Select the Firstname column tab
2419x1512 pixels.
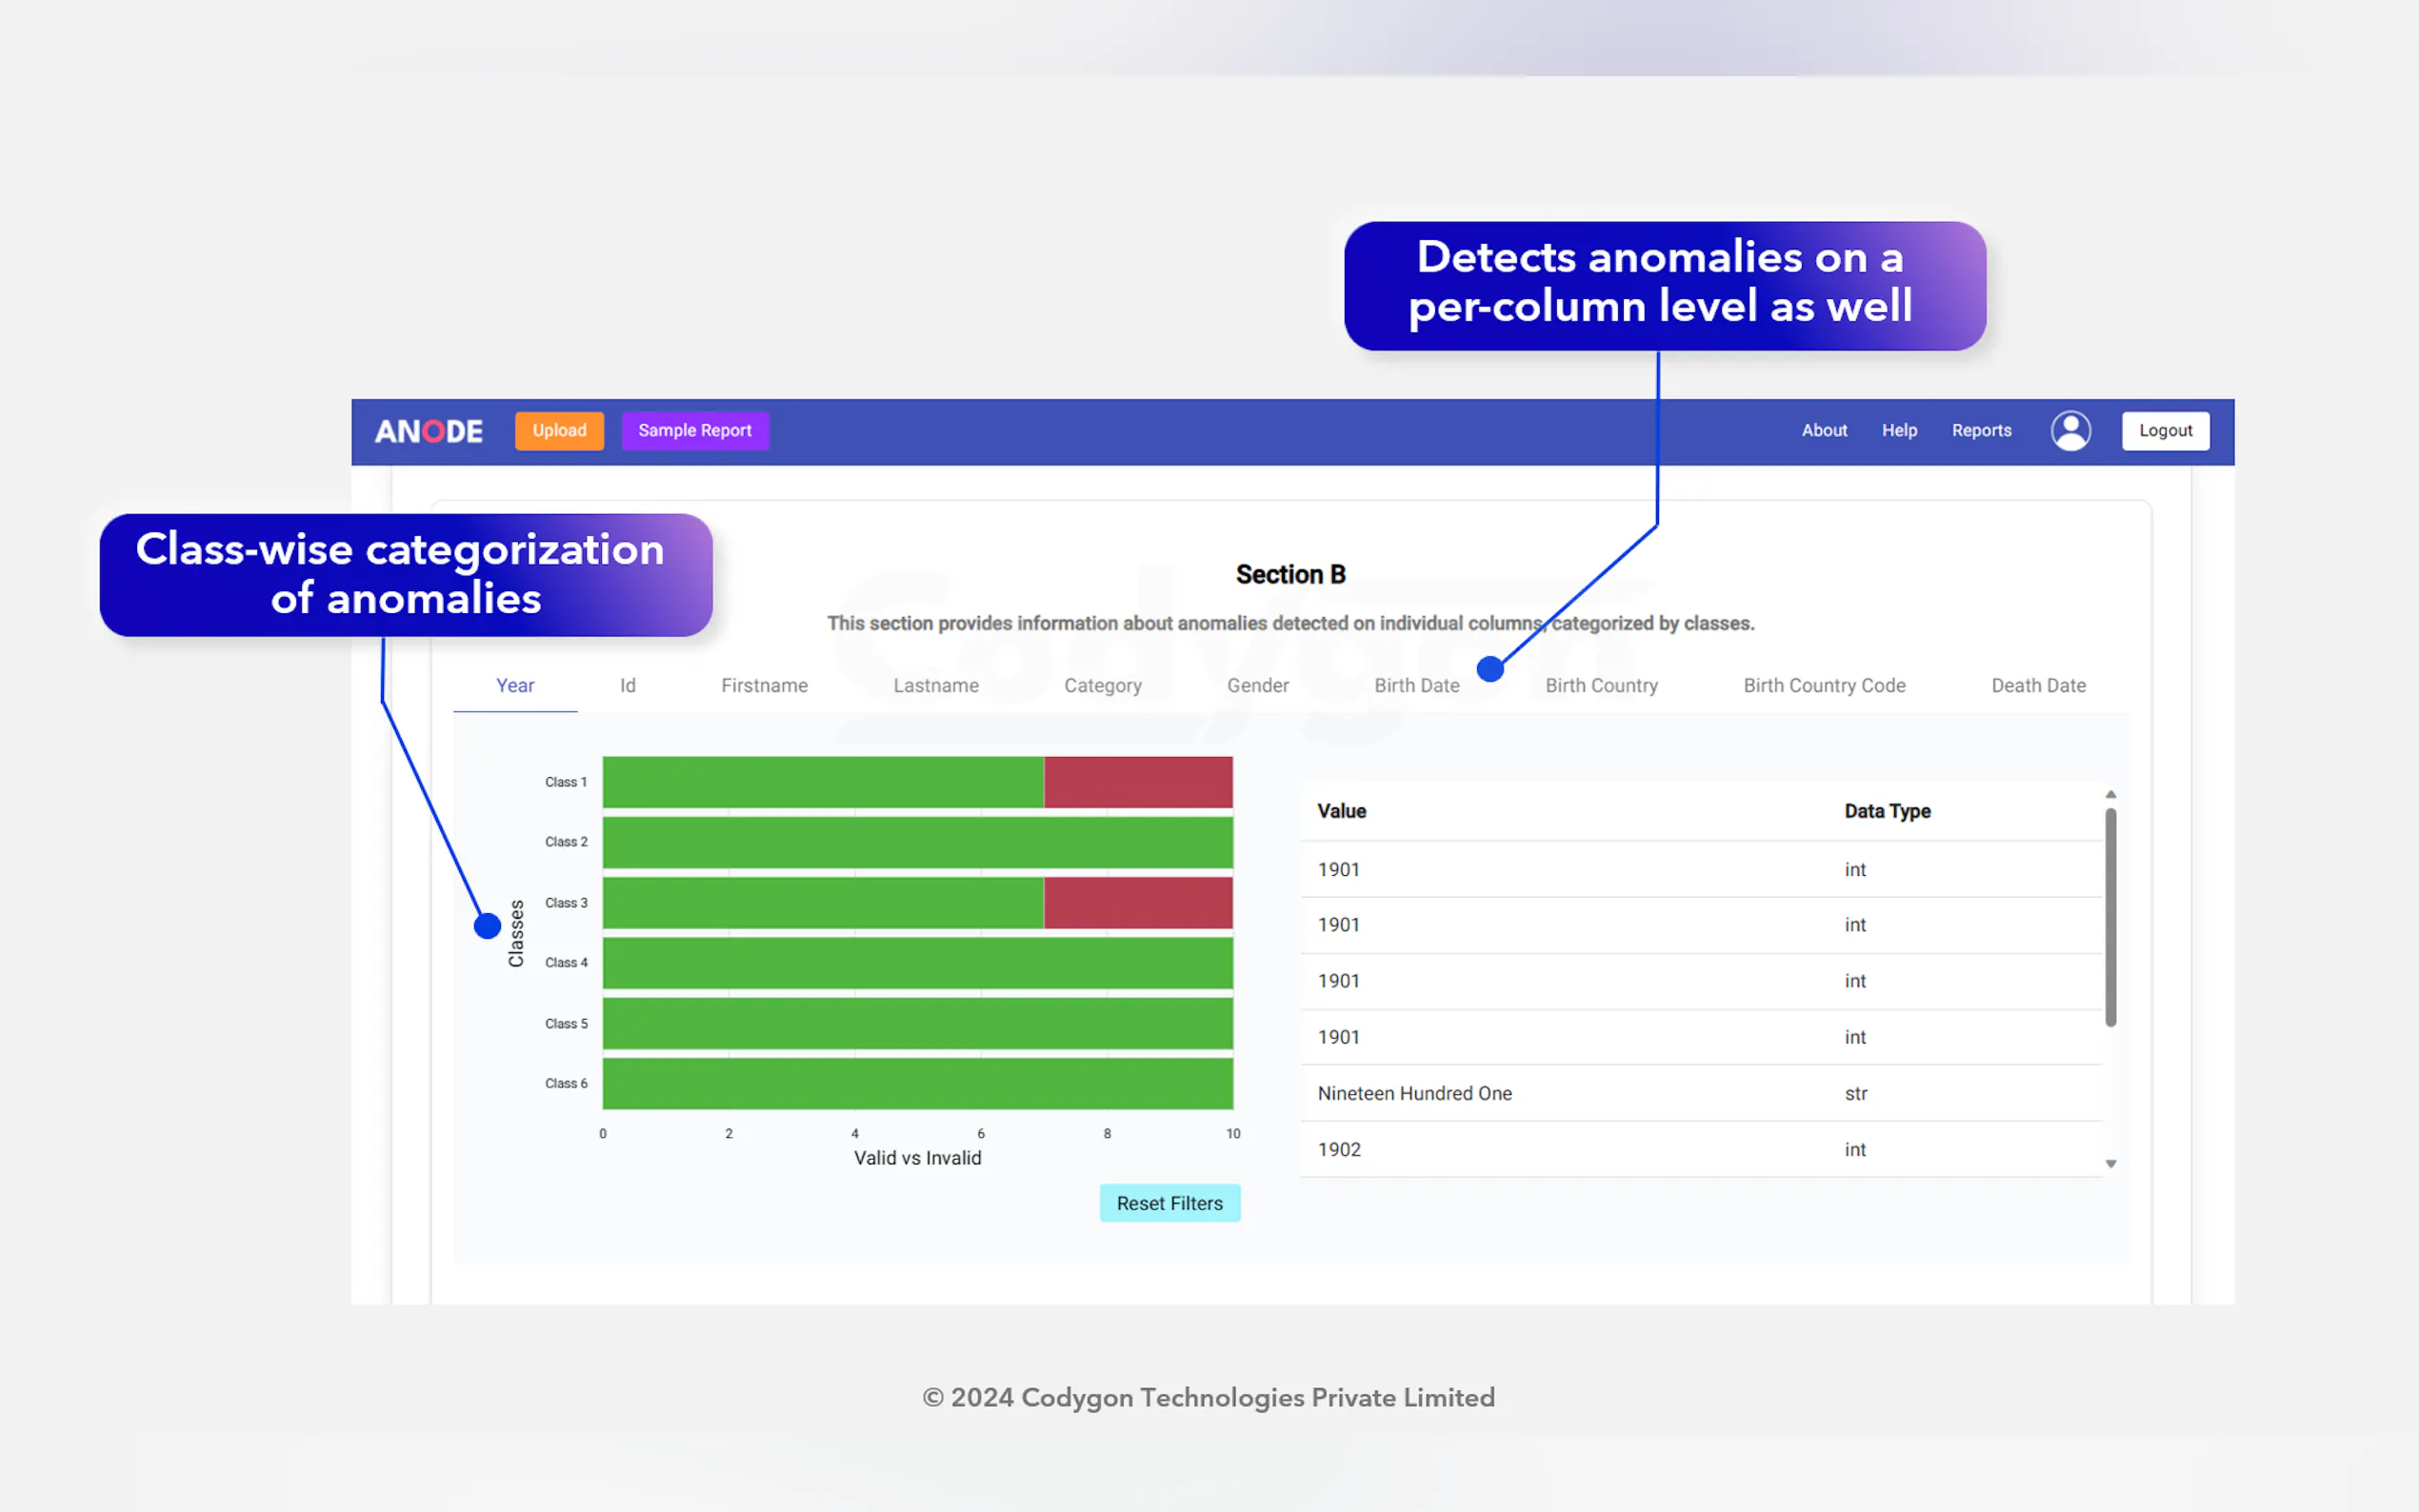(x=764, y=685)
